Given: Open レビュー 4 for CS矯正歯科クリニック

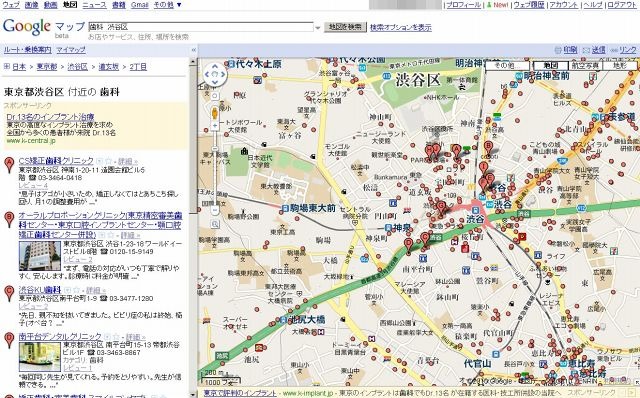Looking at the screenshot, I should pyautogui.click(x=33, y=186).
